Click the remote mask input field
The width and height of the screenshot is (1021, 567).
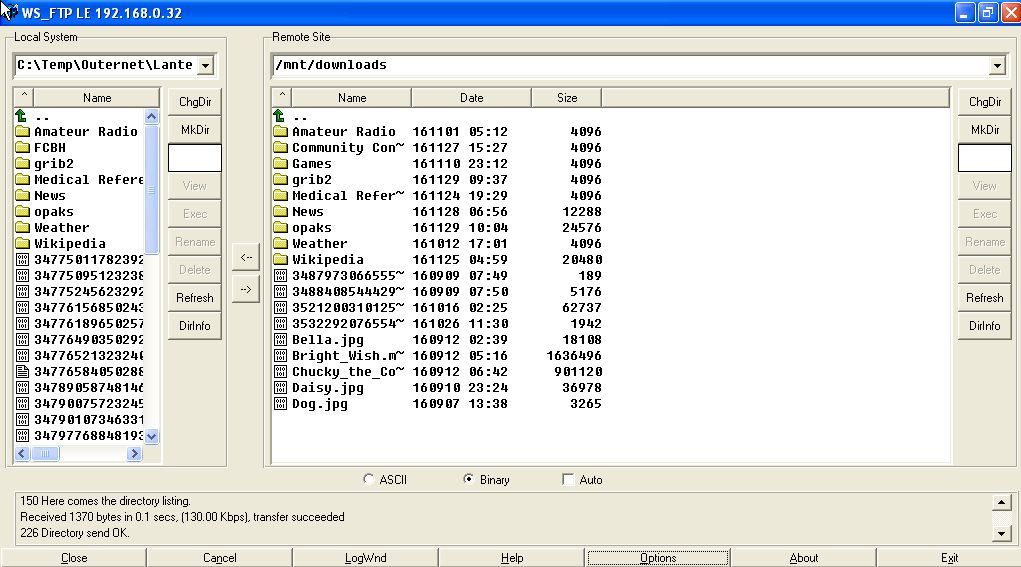(984, 158)
